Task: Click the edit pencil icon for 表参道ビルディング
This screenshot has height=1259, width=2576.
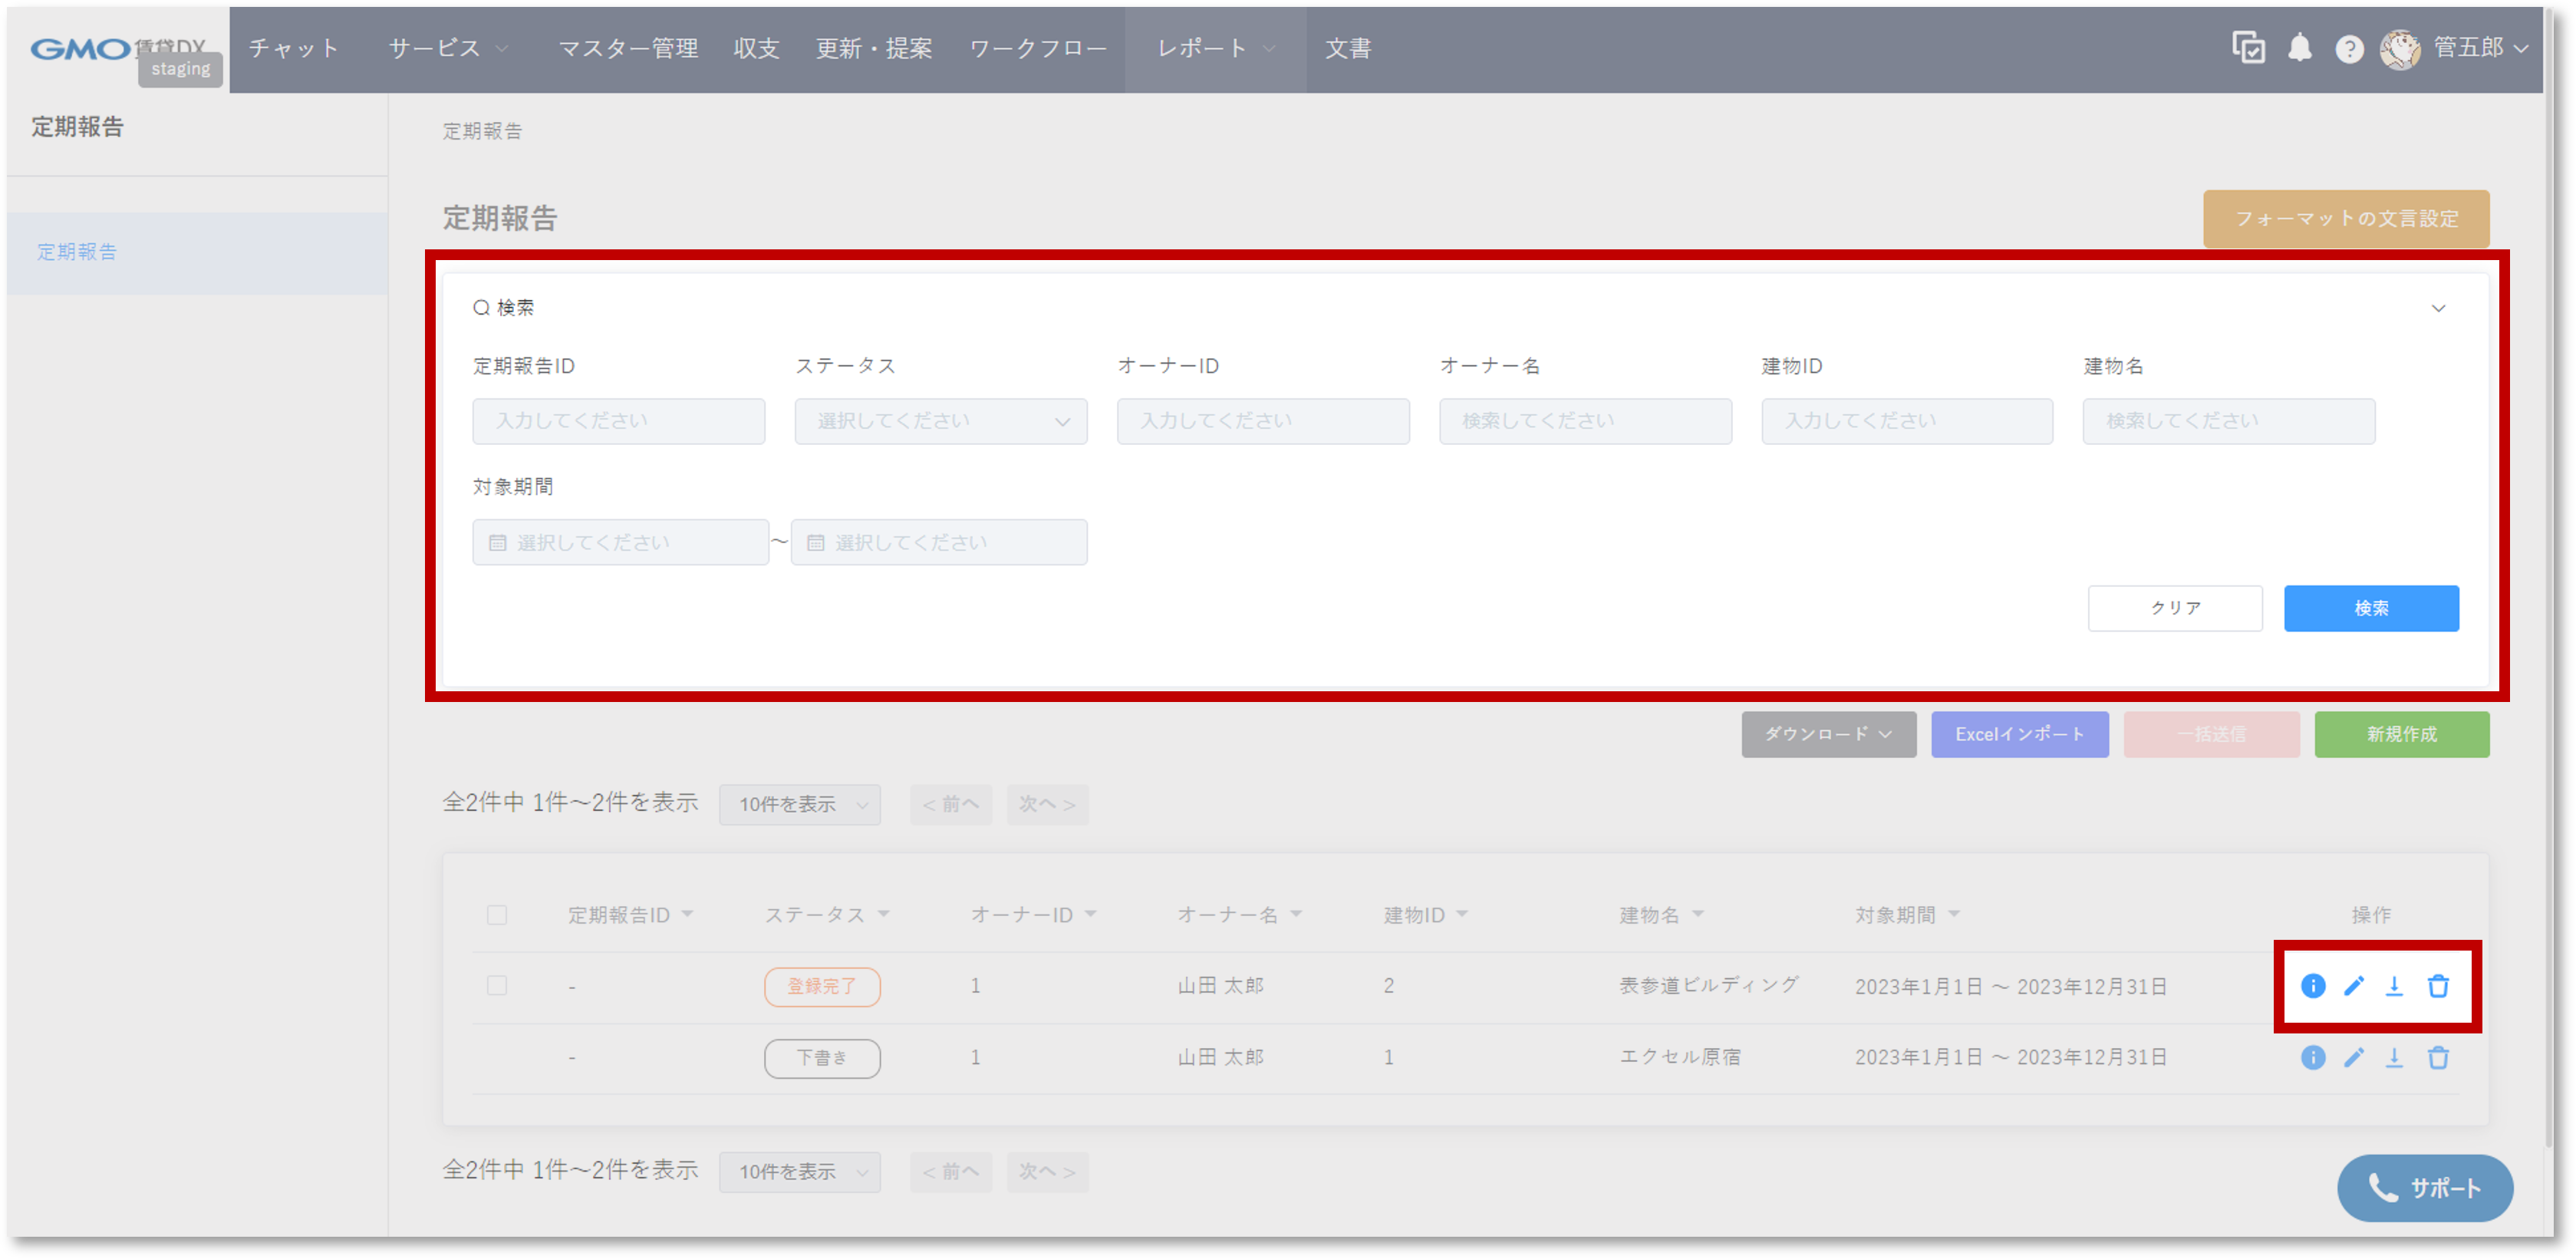Action: coord(2355,986)
